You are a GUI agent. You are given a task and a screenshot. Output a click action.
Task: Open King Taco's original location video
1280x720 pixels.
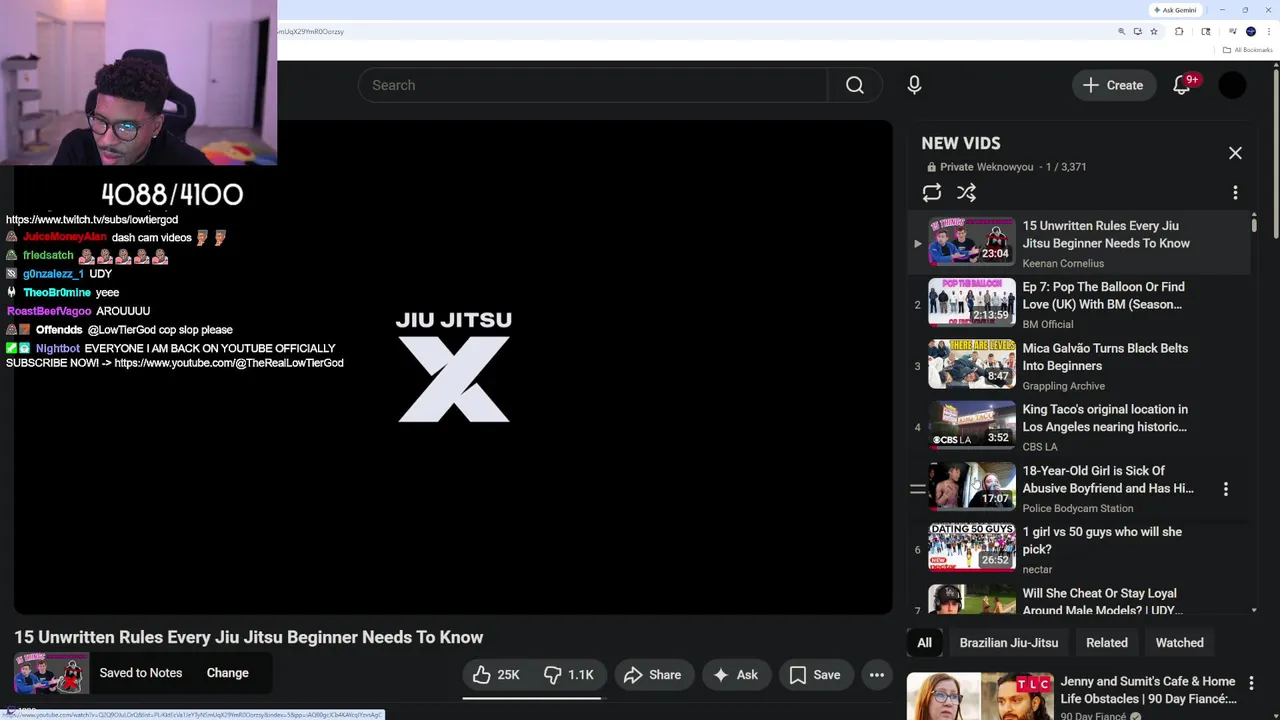(1105, 418)
